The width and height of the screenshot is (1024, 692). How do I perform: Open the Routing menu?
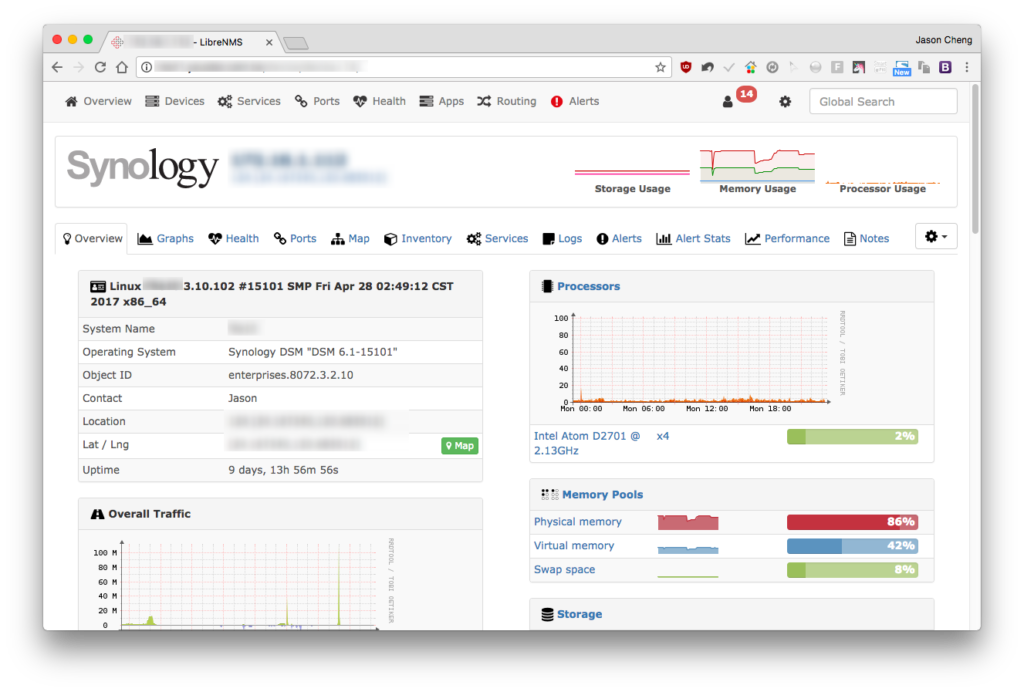coord(507,101)
